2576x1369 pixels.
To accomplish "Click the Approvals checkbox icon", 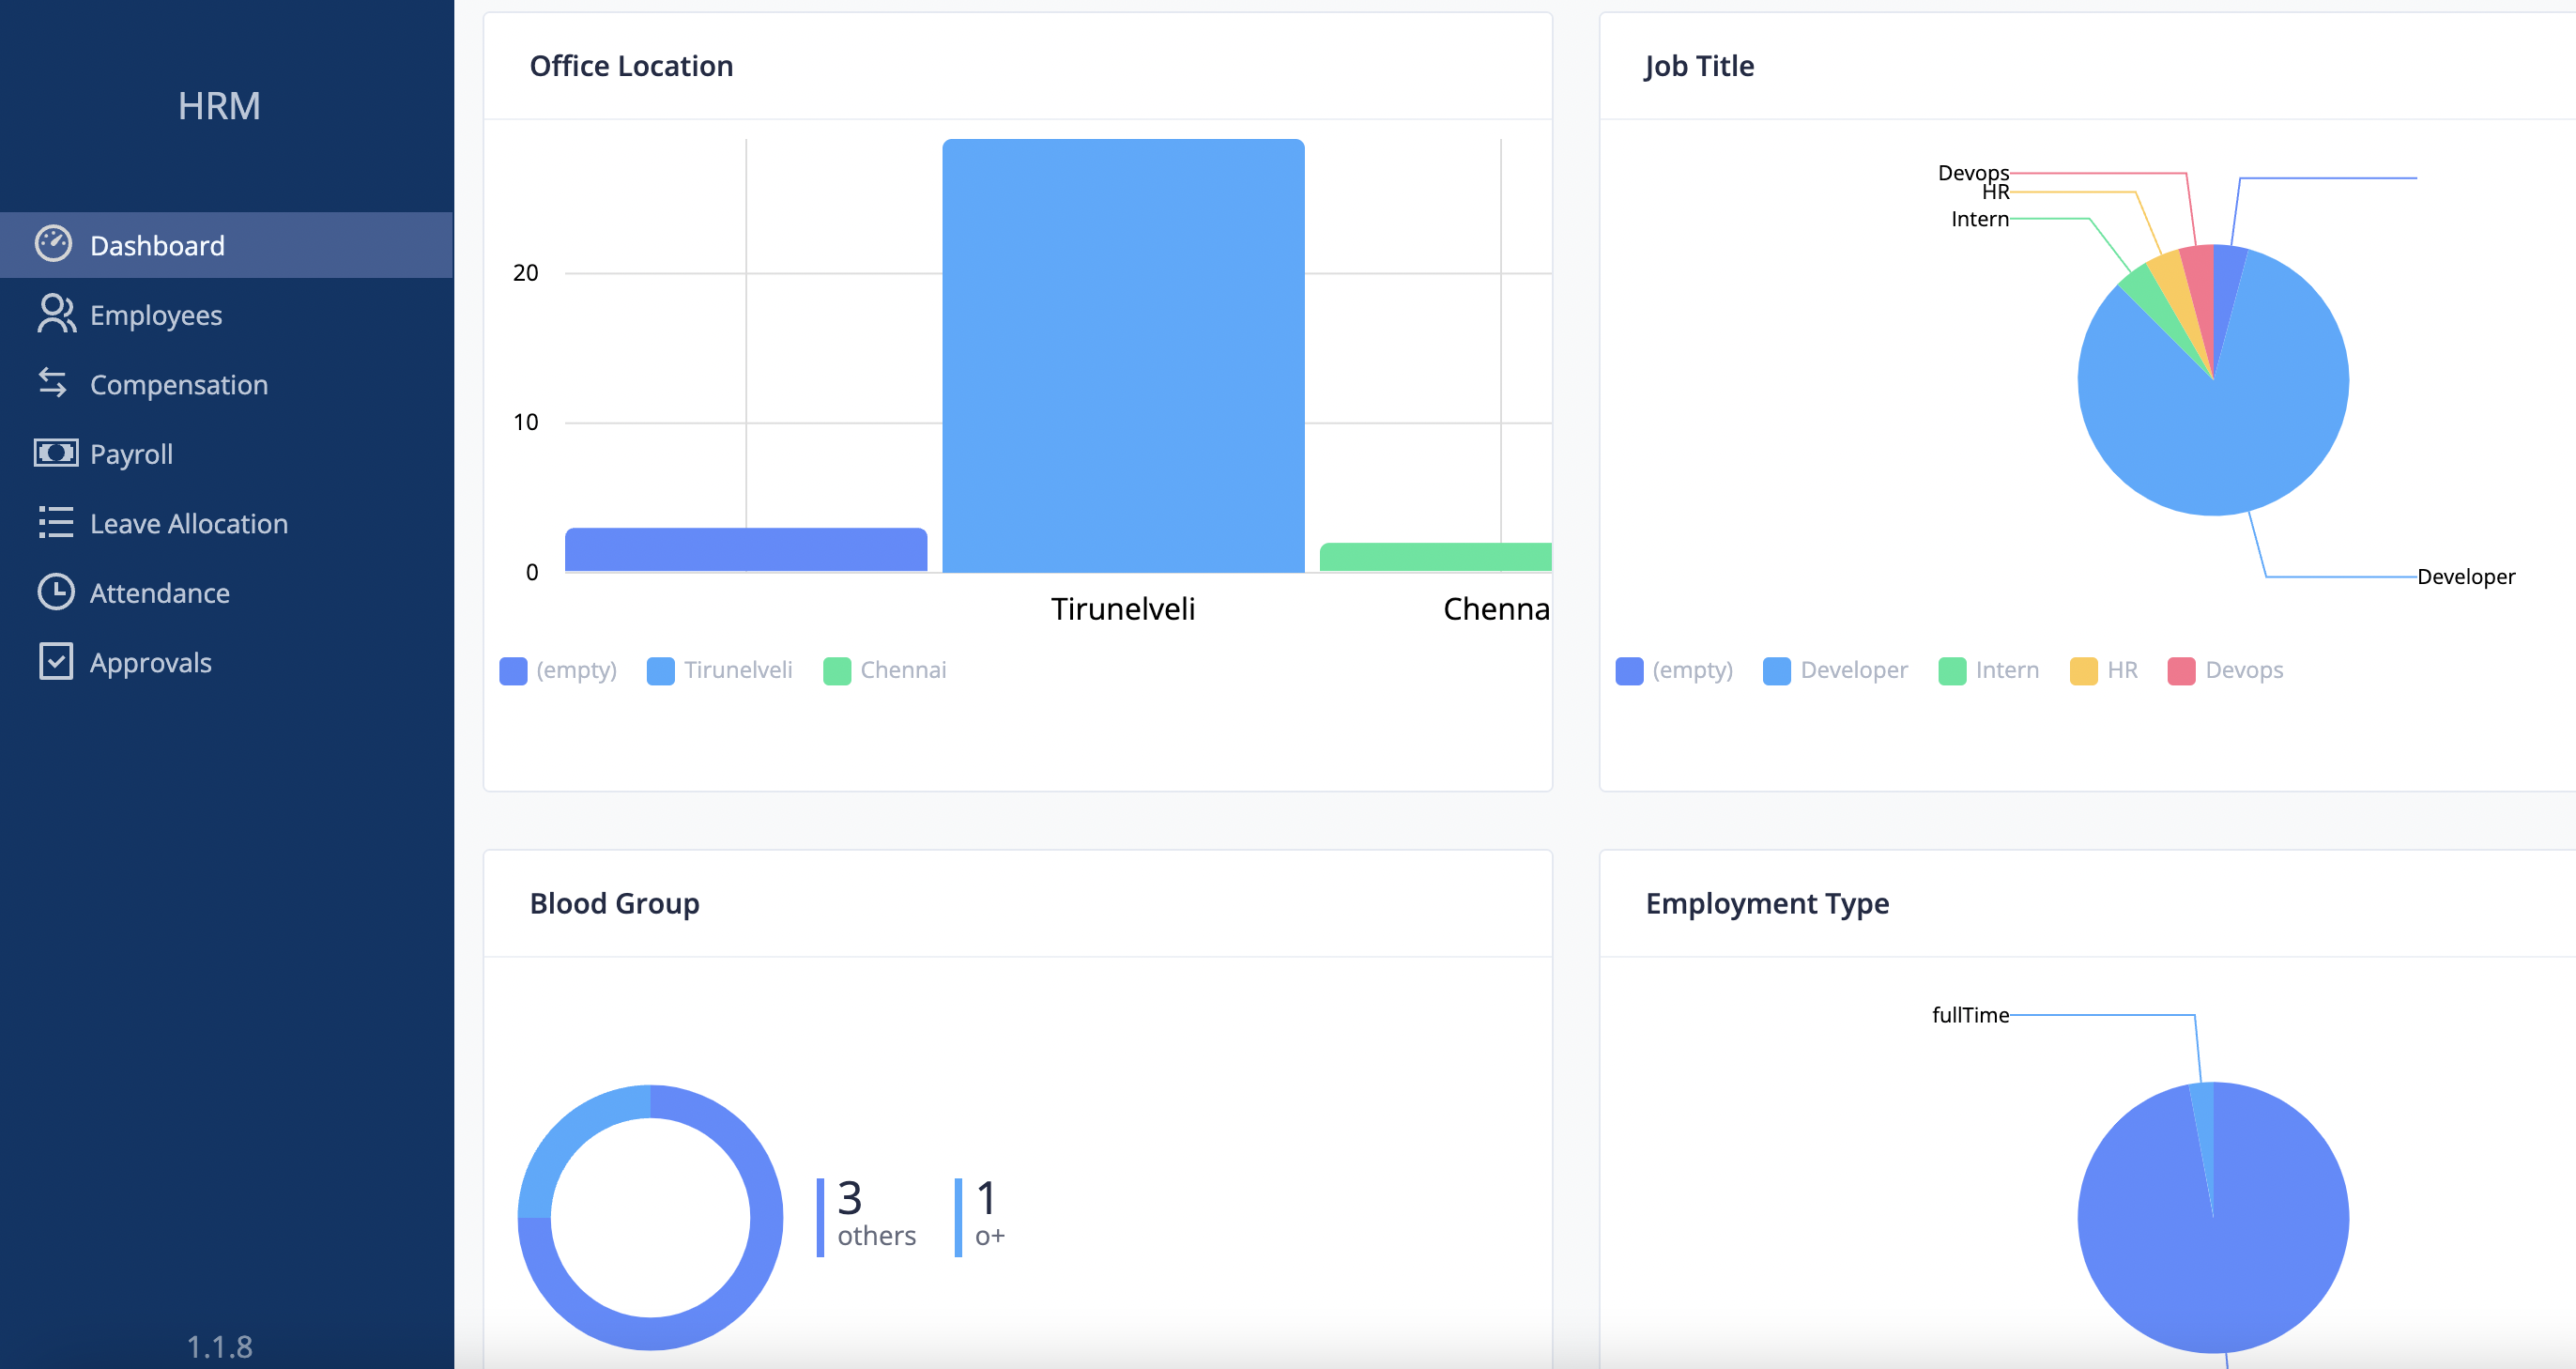I will 55,661.
